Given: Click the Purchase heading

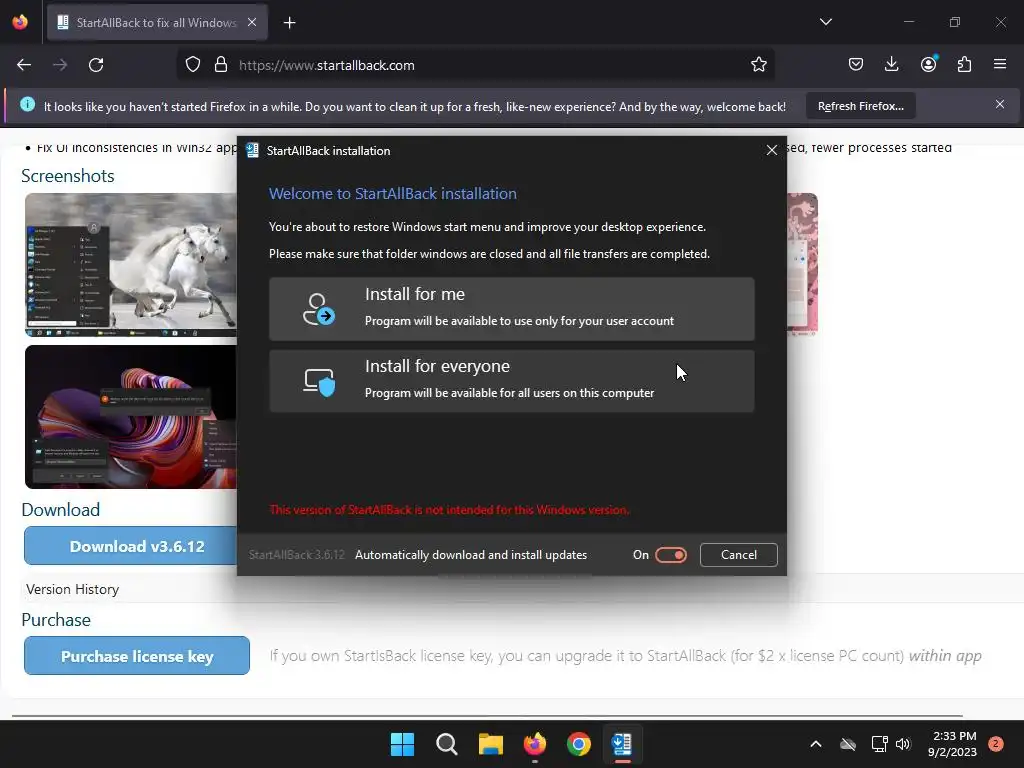Looking at the screenshot, I should [56, 620].
